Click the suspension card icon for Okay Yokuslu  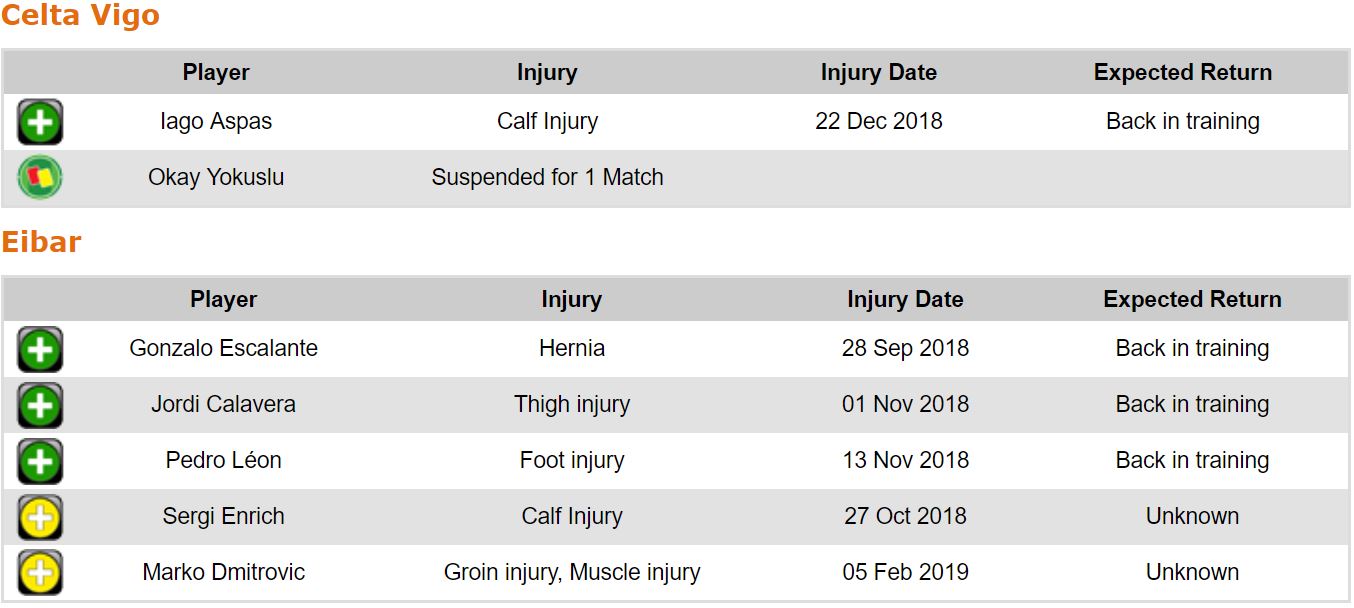click(40, 178)
